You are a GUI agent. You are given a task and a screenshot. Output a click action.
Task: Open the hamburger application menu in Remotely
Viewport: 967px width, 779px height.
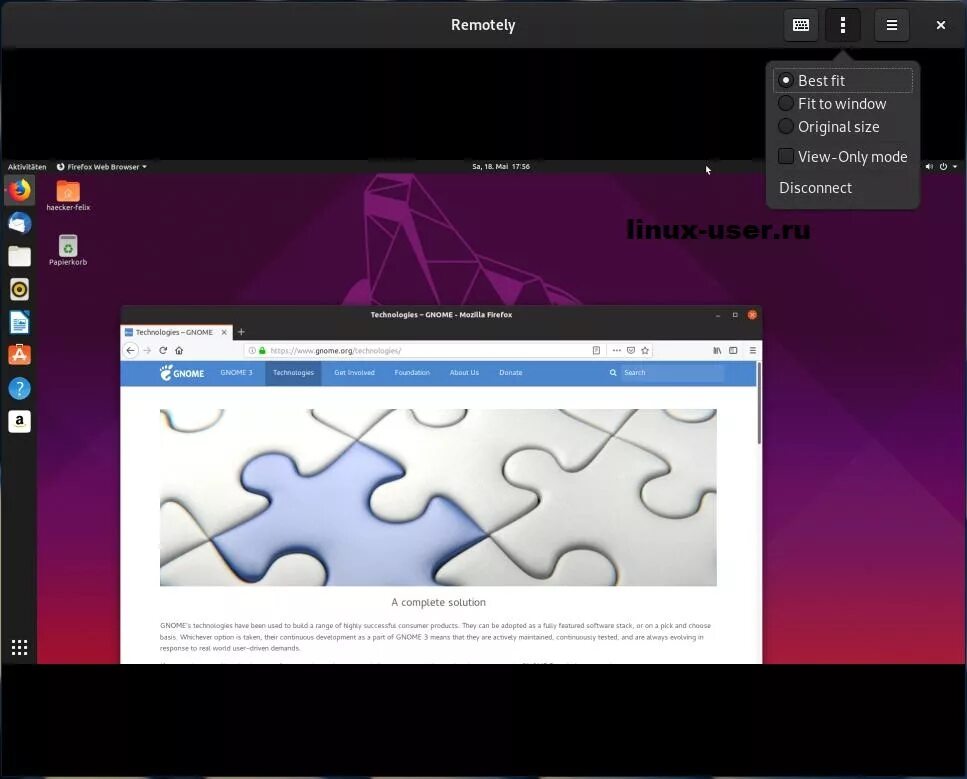click(892, 25)
